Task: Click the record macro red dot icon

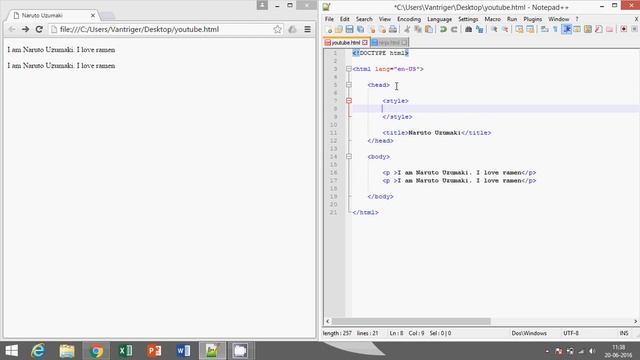Action: pyautogui.click(x=624, y=29)
